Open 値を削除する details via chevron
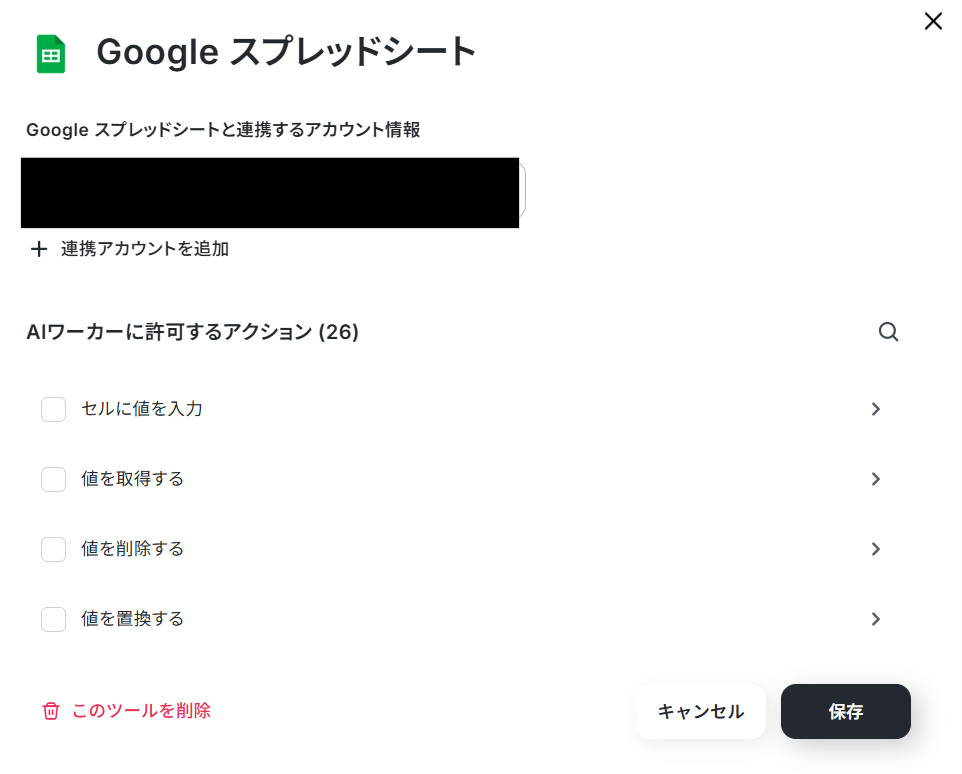The height and width of the screenshot is (774, 962). click(x=875, y=549)
